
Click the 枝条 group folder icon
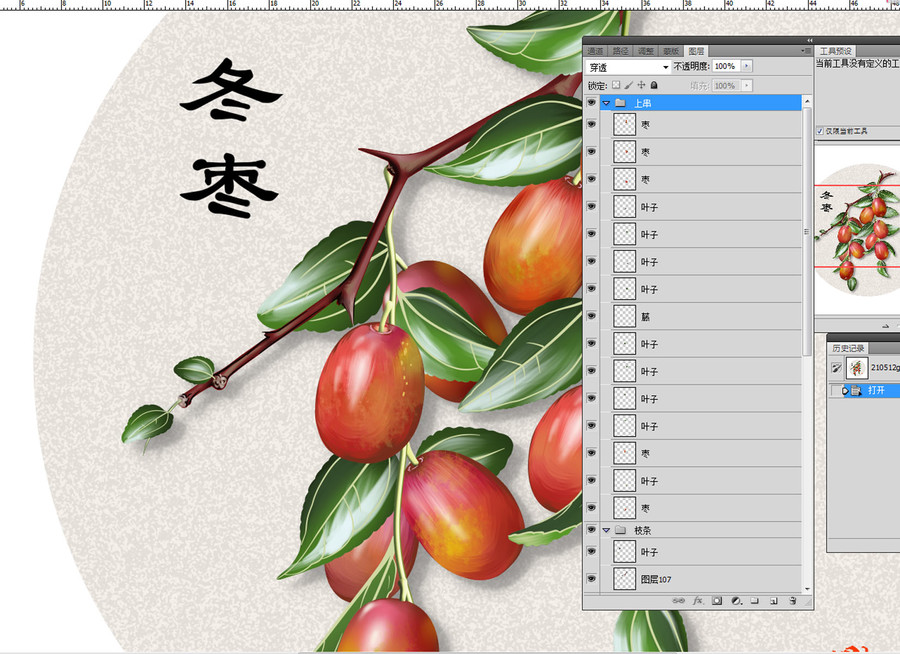[620, 530]
